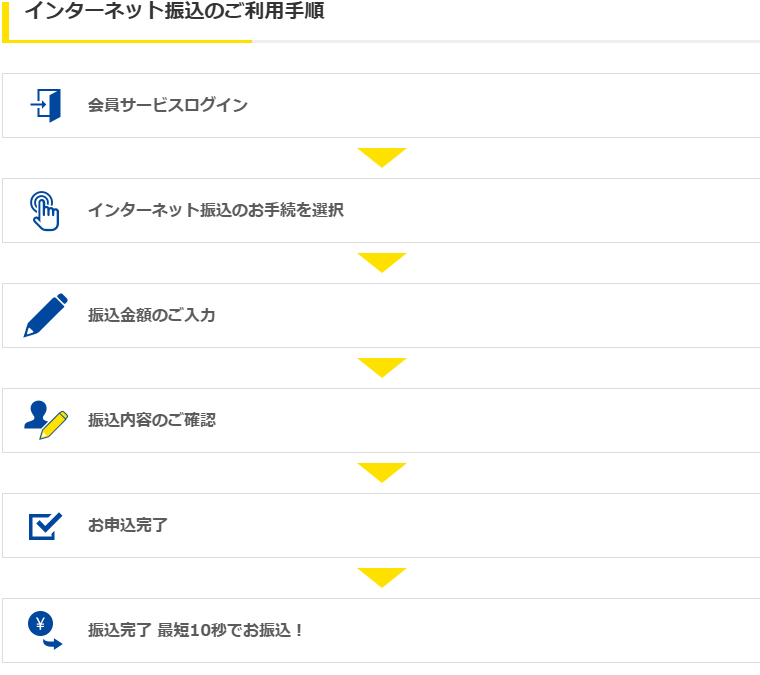
Task: Click the インターネット振込のご利用手順 heading
Action: pyautogui.click(x=174, y=11)
